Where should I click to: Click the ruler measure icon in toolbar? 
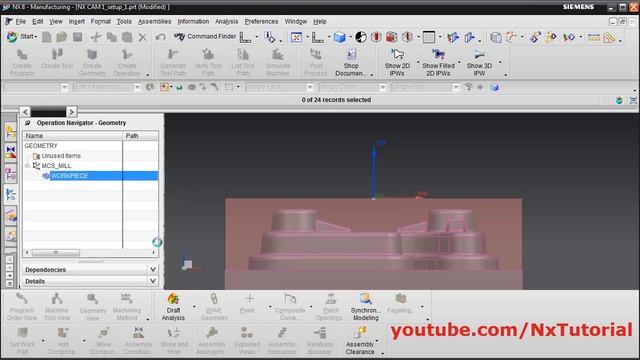(593, 38)
